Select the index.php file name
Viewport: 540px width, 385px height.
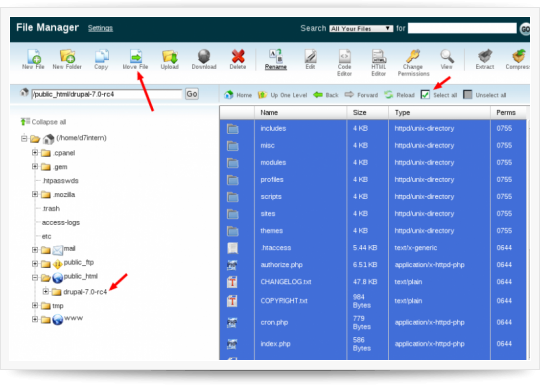tap(276, 344)
